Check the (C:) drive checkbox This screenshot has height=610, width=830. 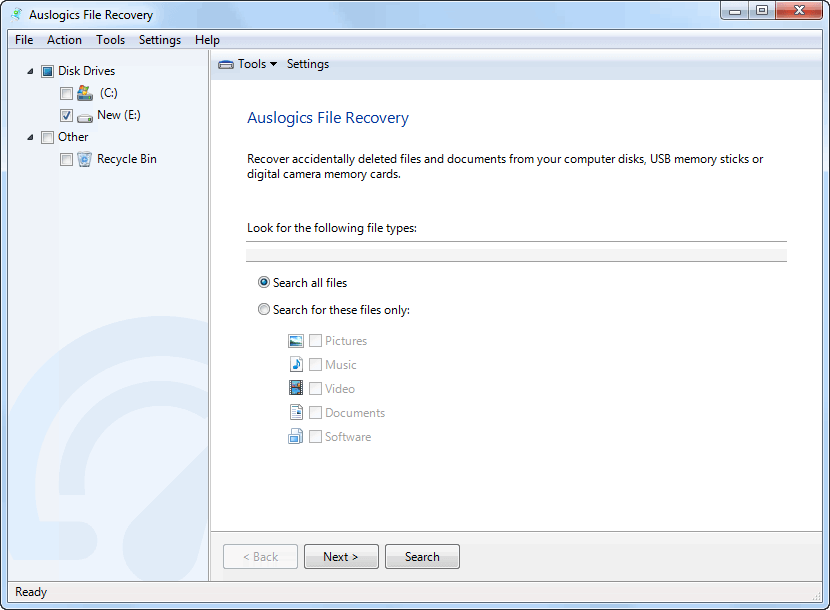coord(66,94)
